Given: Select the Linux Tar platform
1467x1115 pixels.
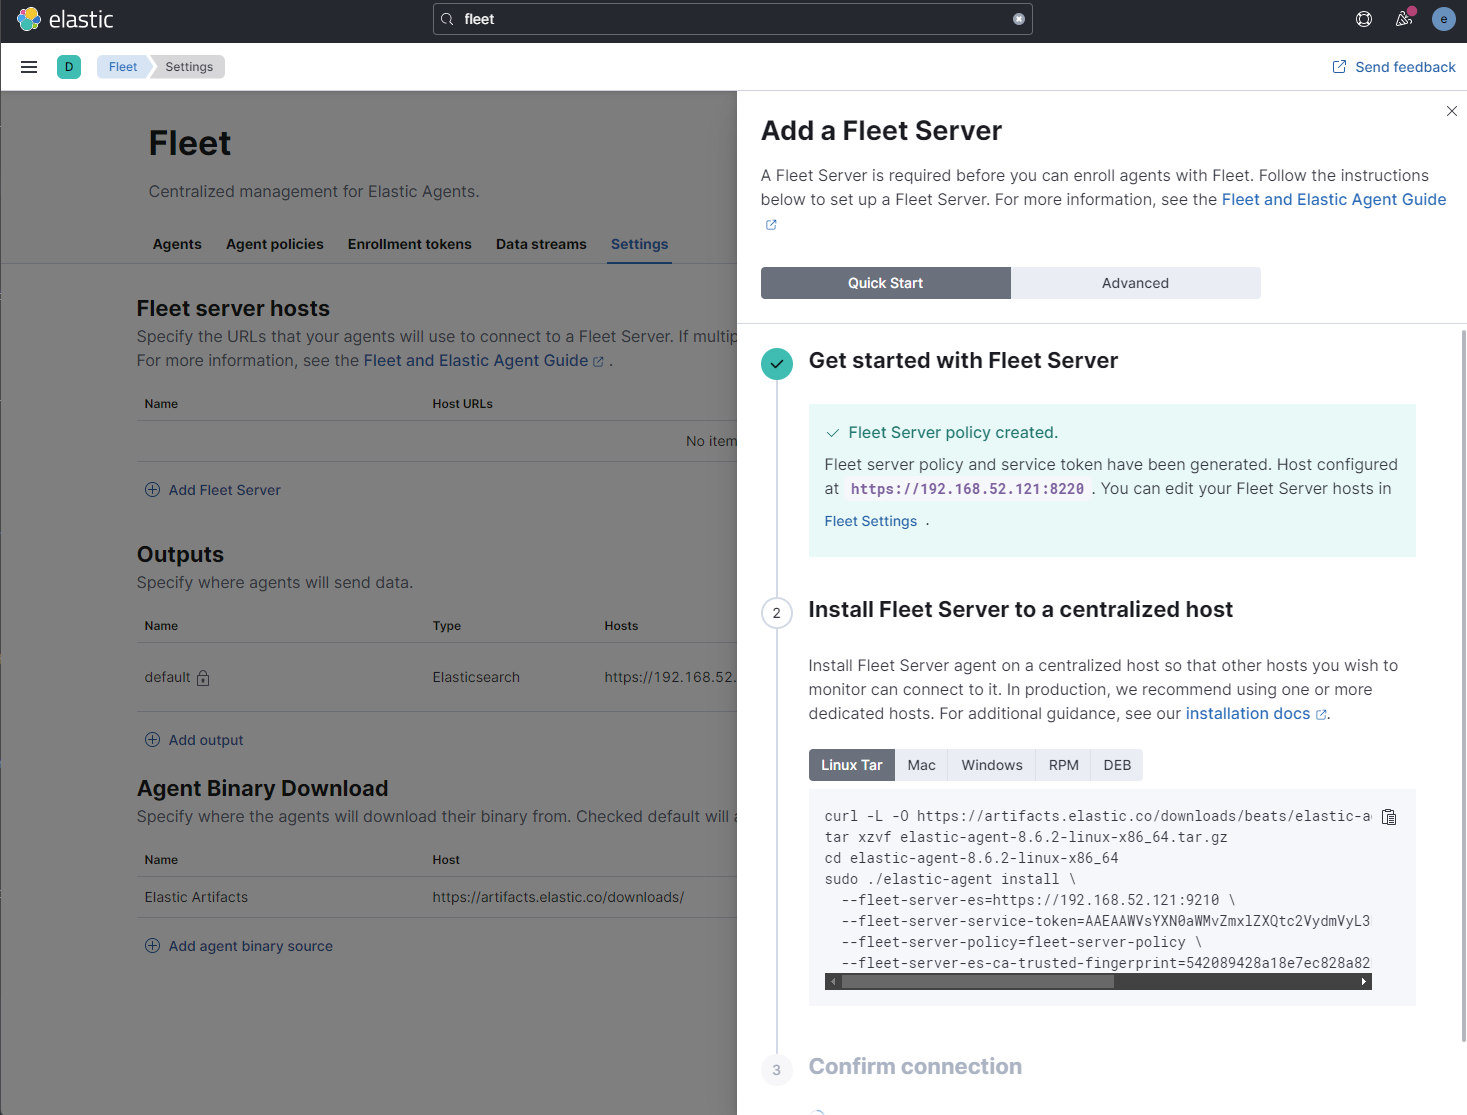Looking at the screenshot, I should pos(852,765).
